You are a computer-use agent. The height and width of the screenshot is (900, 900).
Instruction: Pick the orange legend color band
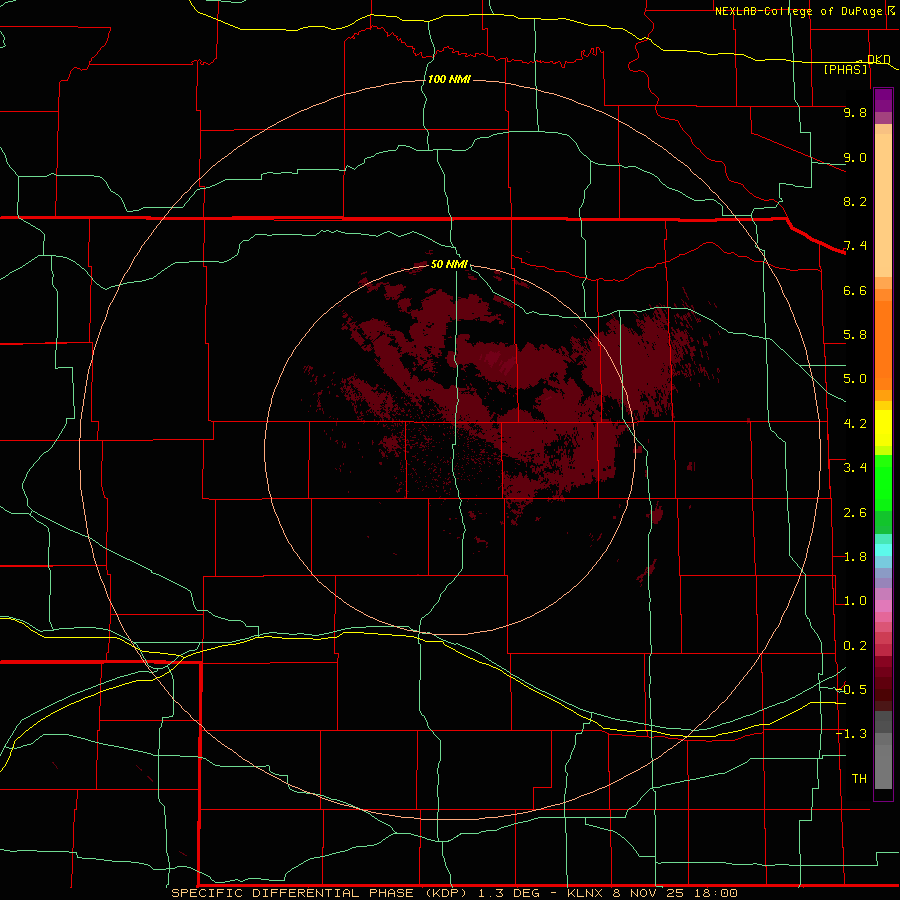click(883, 346)
